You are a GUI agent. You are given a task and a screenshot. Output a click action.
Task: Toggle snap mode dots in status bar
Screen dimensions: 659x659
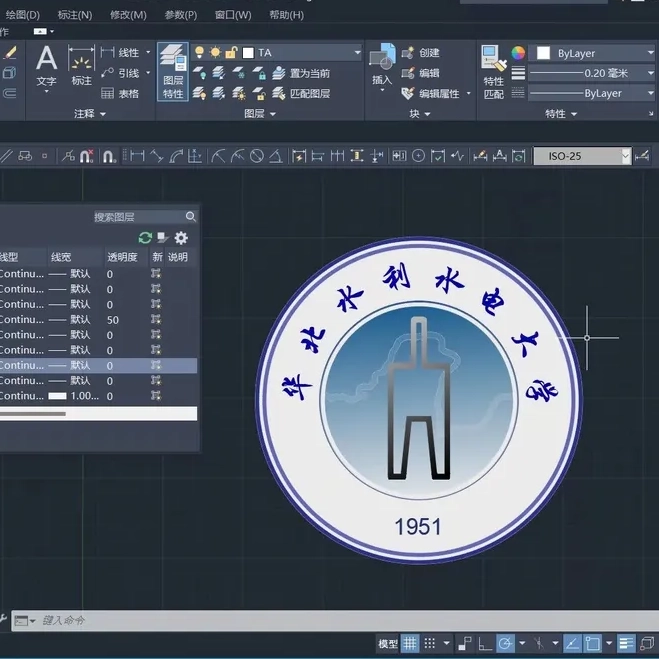430,643
